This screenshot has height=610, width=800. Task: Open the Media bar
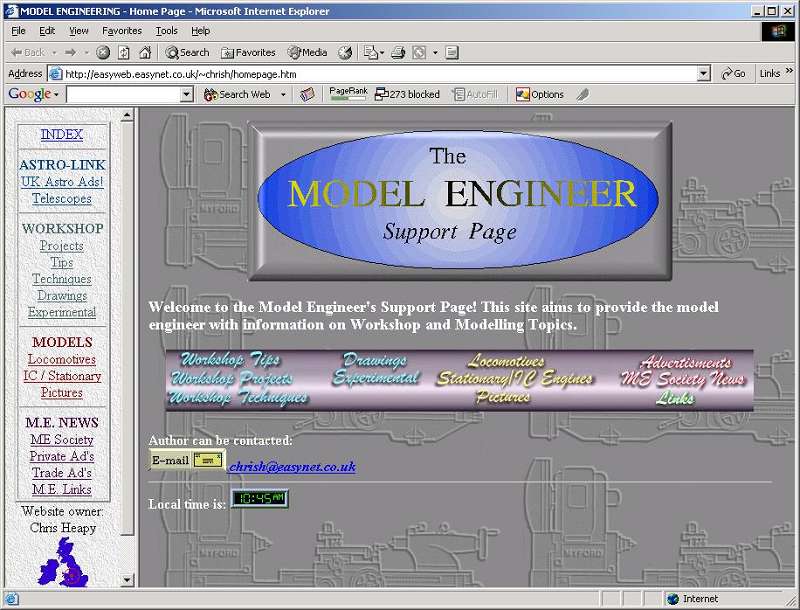307,52
